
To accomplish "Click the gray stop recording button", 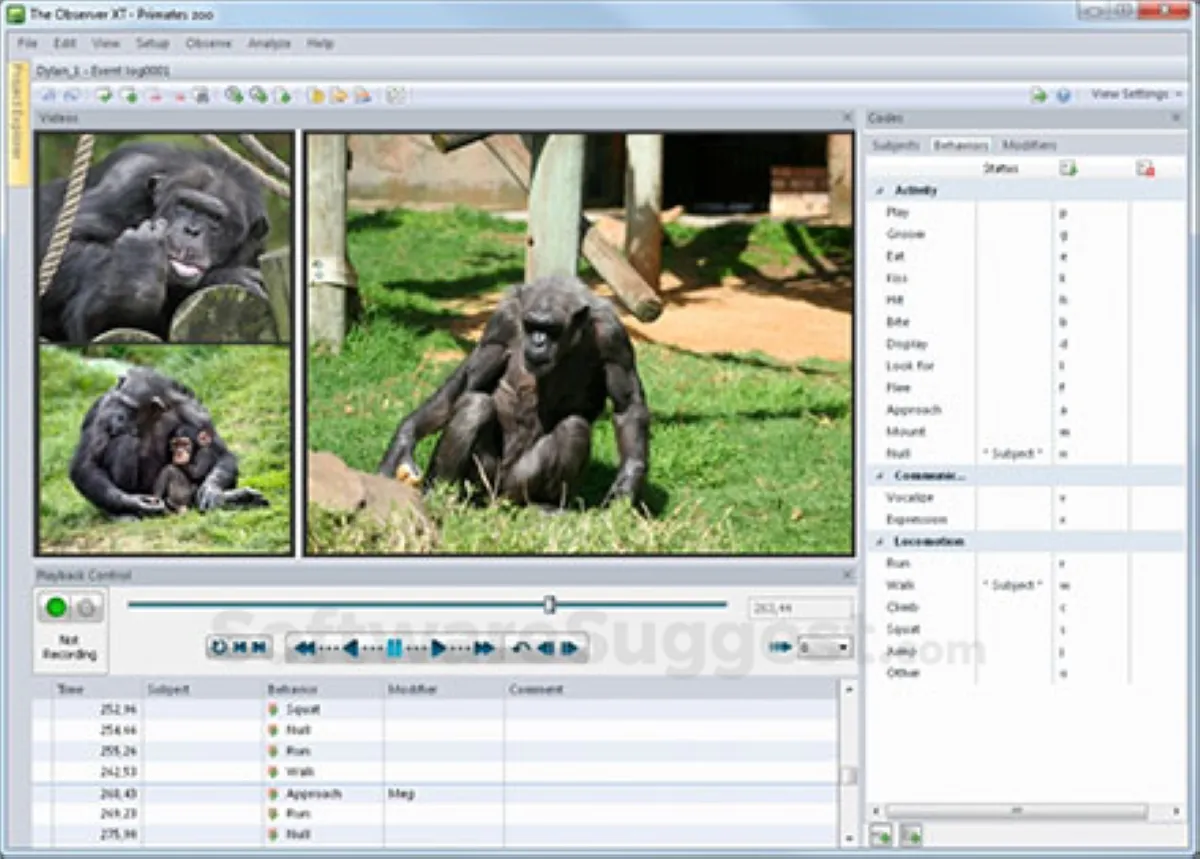I will (87, 607).
